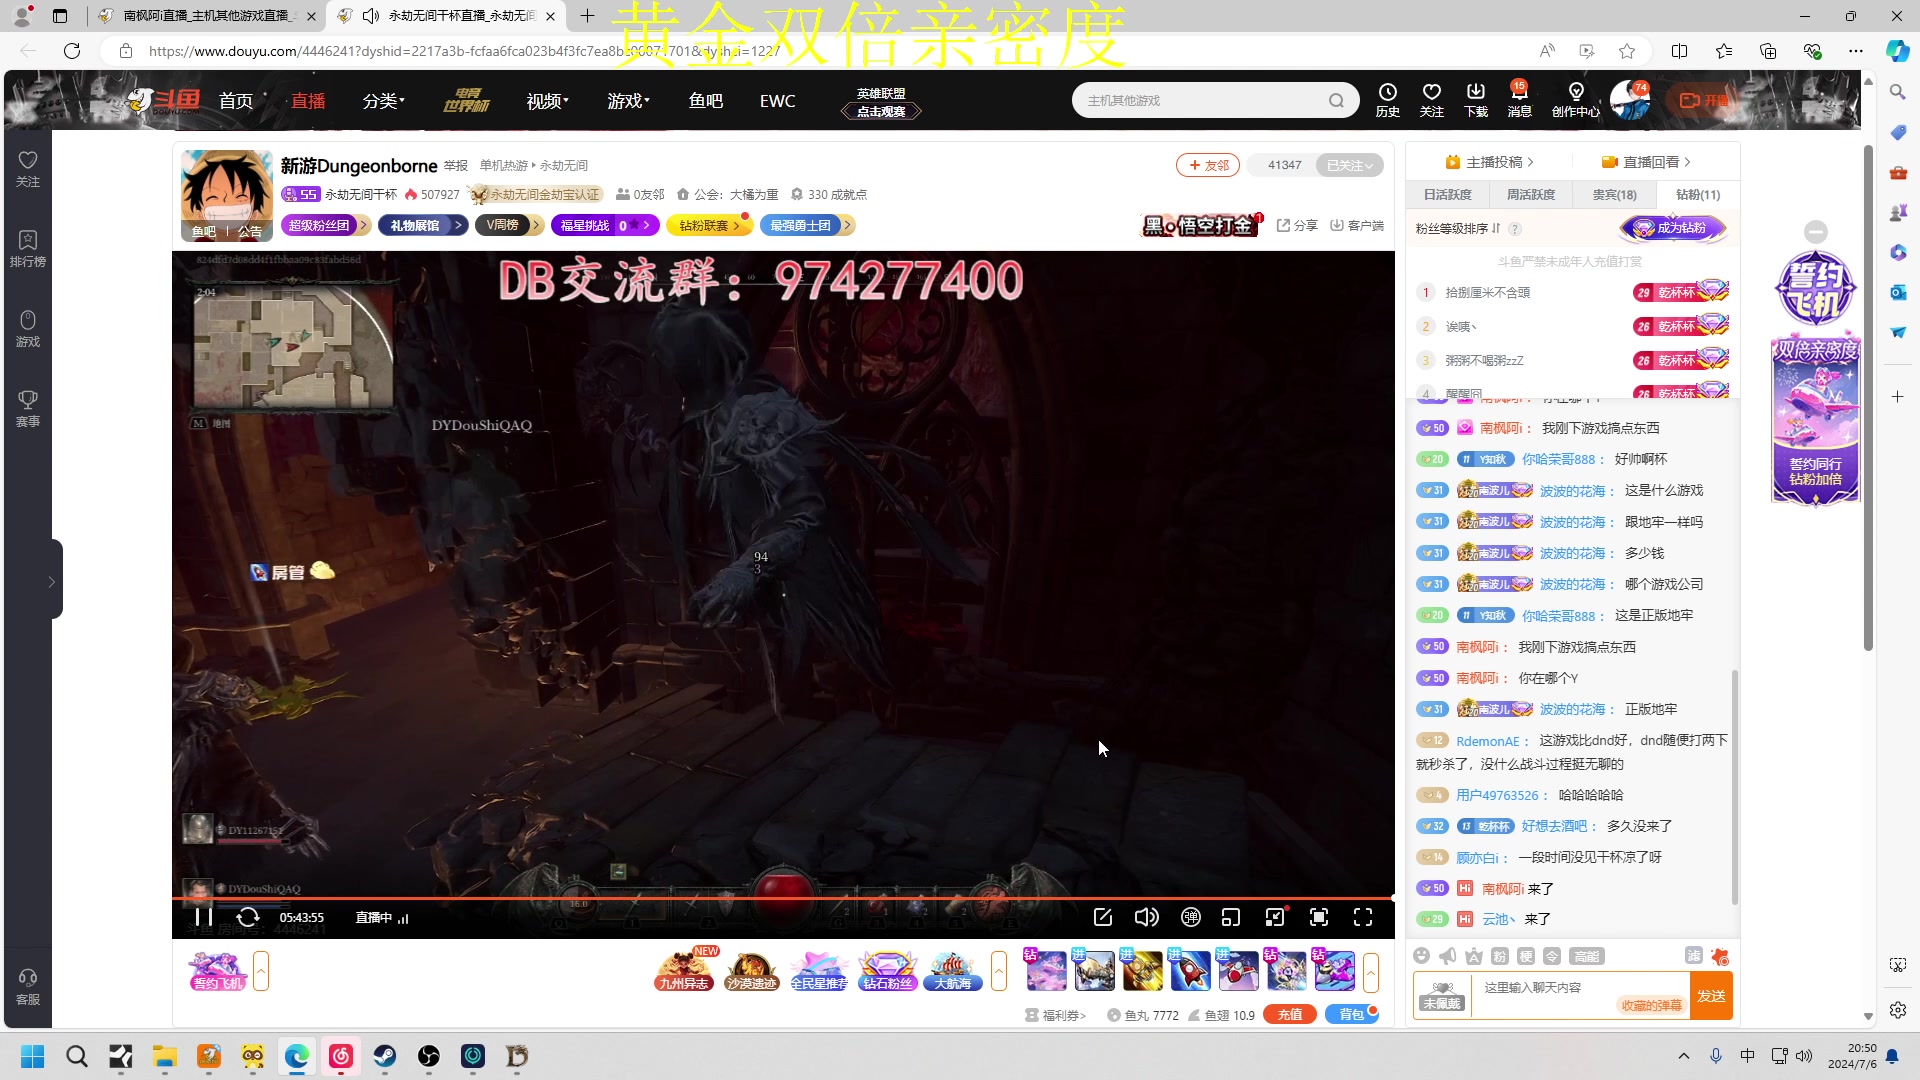1920x1080 pixels.
Task: Open the 视频 dropdown menu
Action: tap(548, 101)
